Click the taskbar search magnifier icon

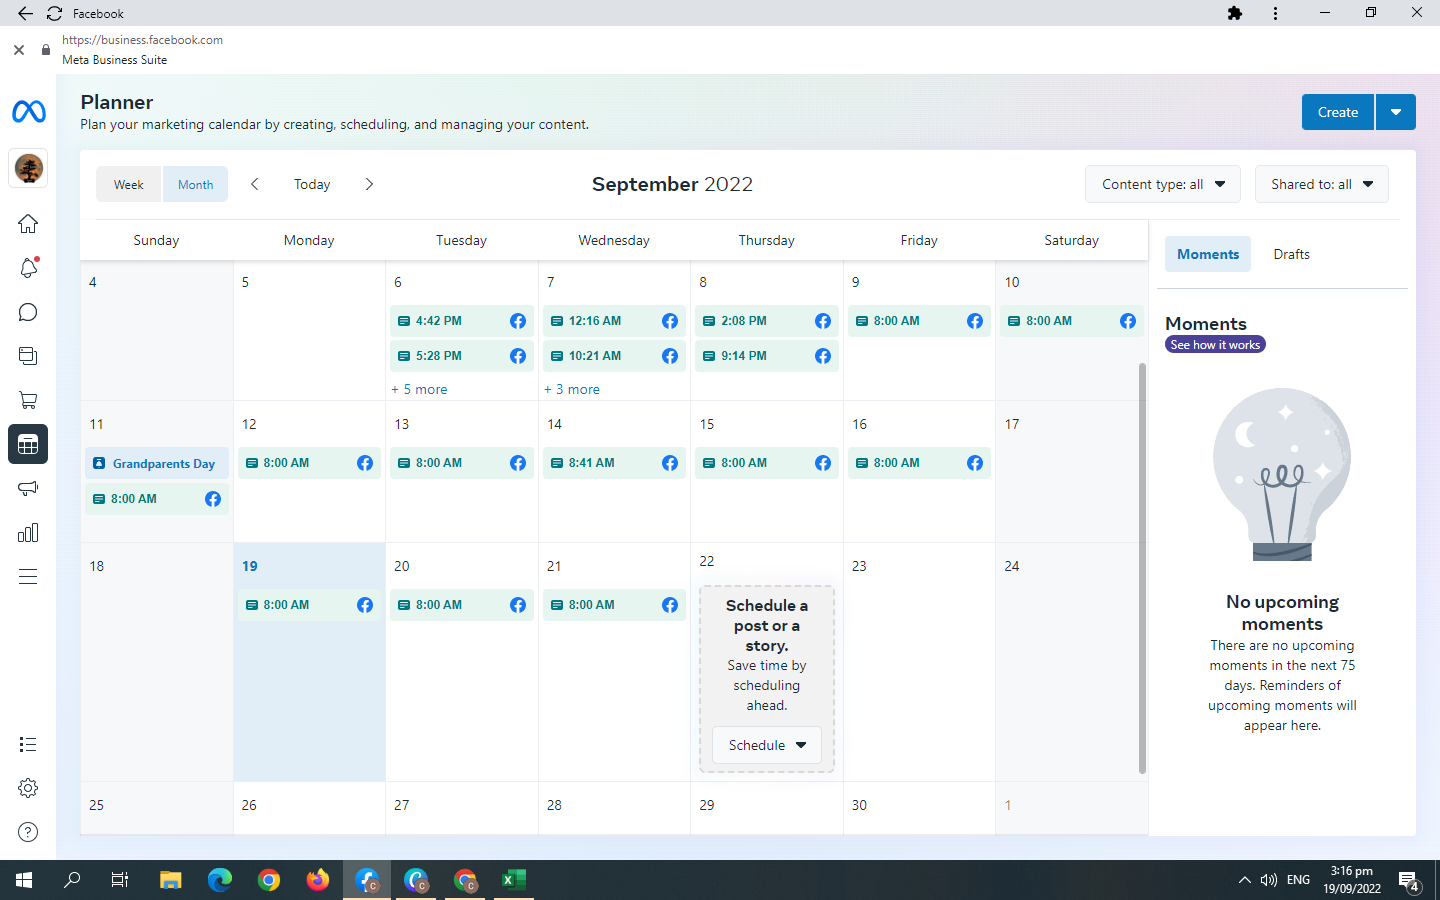[72, 880]
